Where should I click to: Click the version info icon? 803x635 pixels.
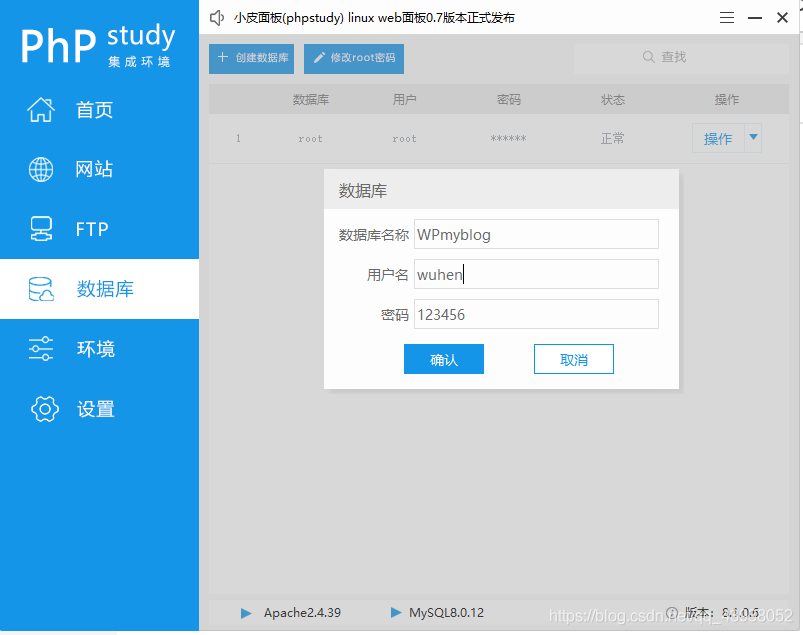click(672, 612)
